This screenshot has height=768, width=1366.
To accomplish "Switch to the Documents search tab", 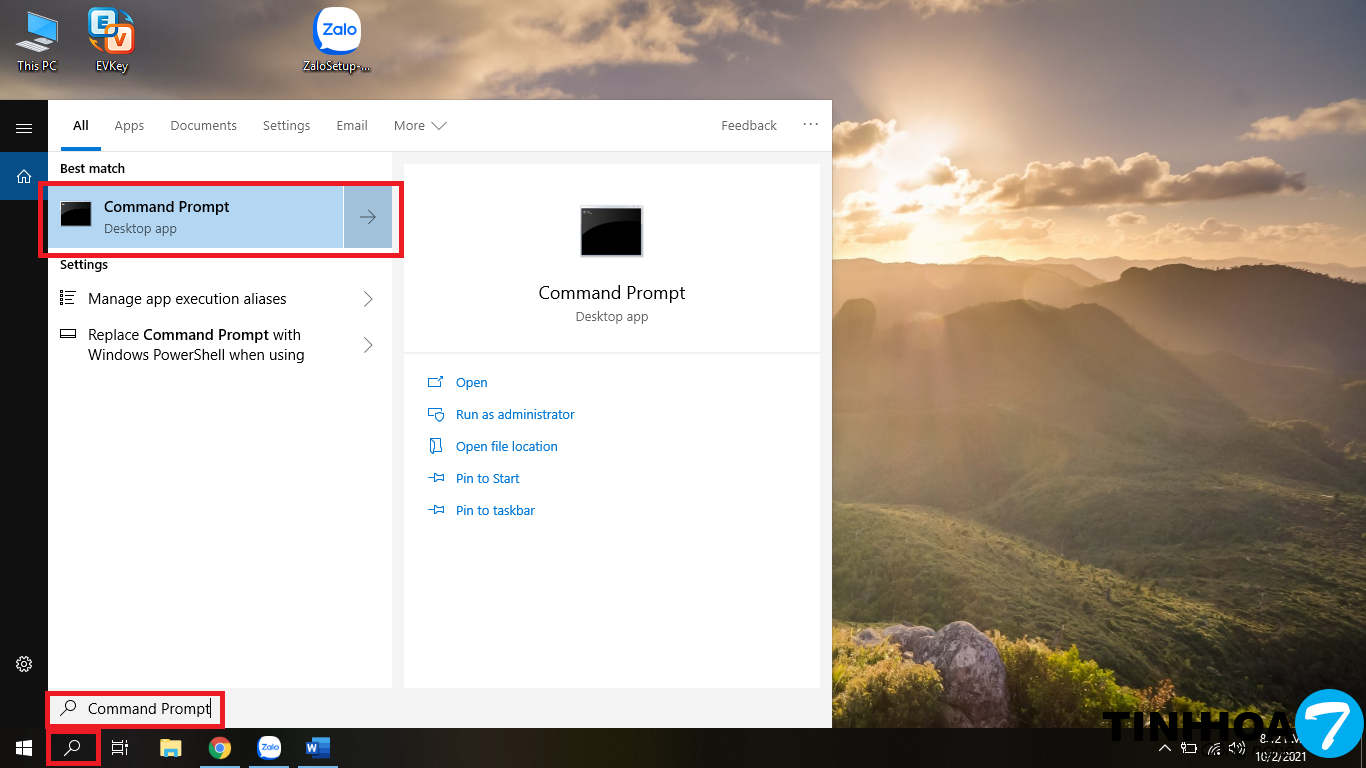I will pyautogui.click(x=203, y=126).
